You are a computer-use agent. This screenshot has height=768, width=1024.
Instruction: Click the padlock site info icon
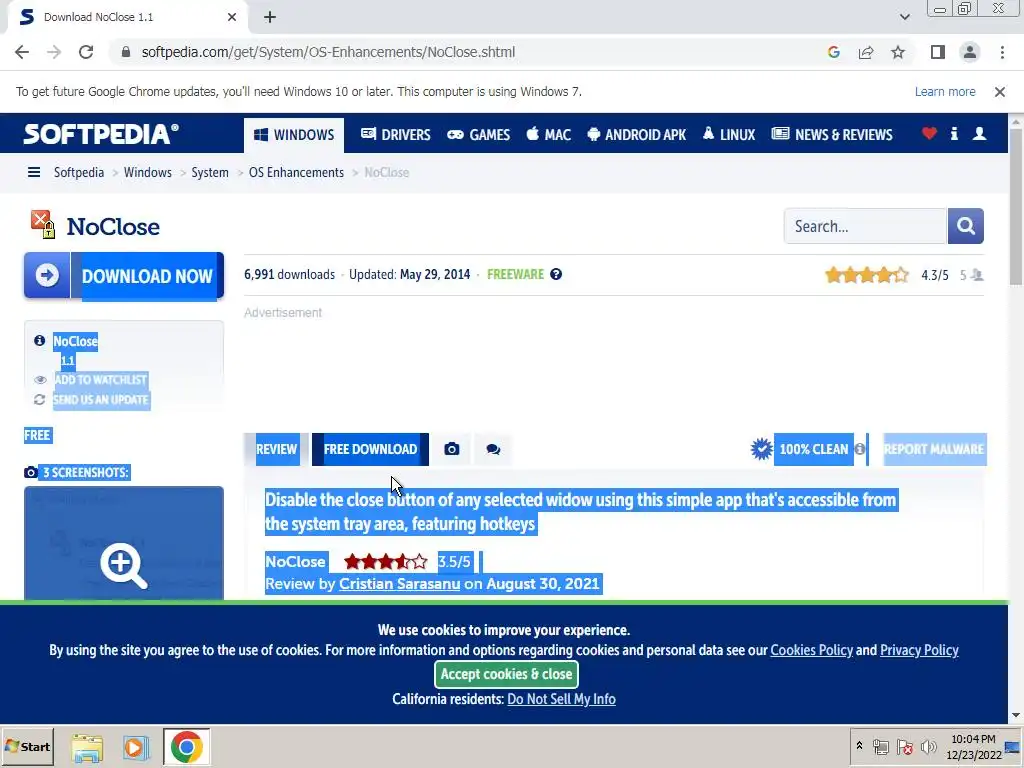point(126,52)
